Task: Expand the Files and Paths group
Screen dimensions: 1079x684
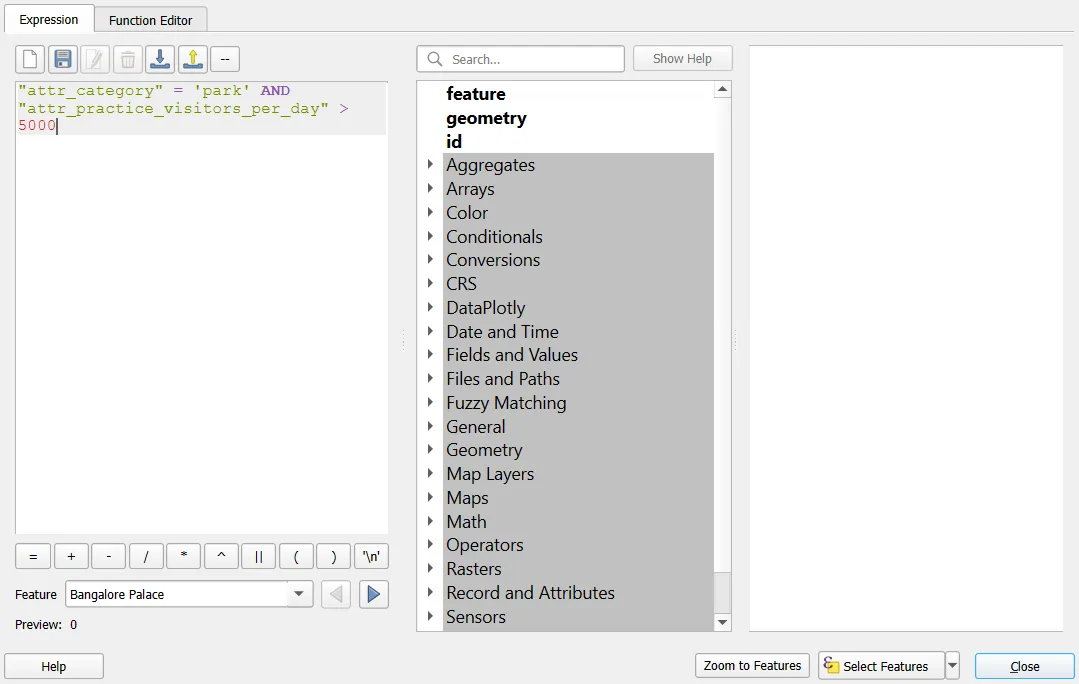Action: pos(430,378)
